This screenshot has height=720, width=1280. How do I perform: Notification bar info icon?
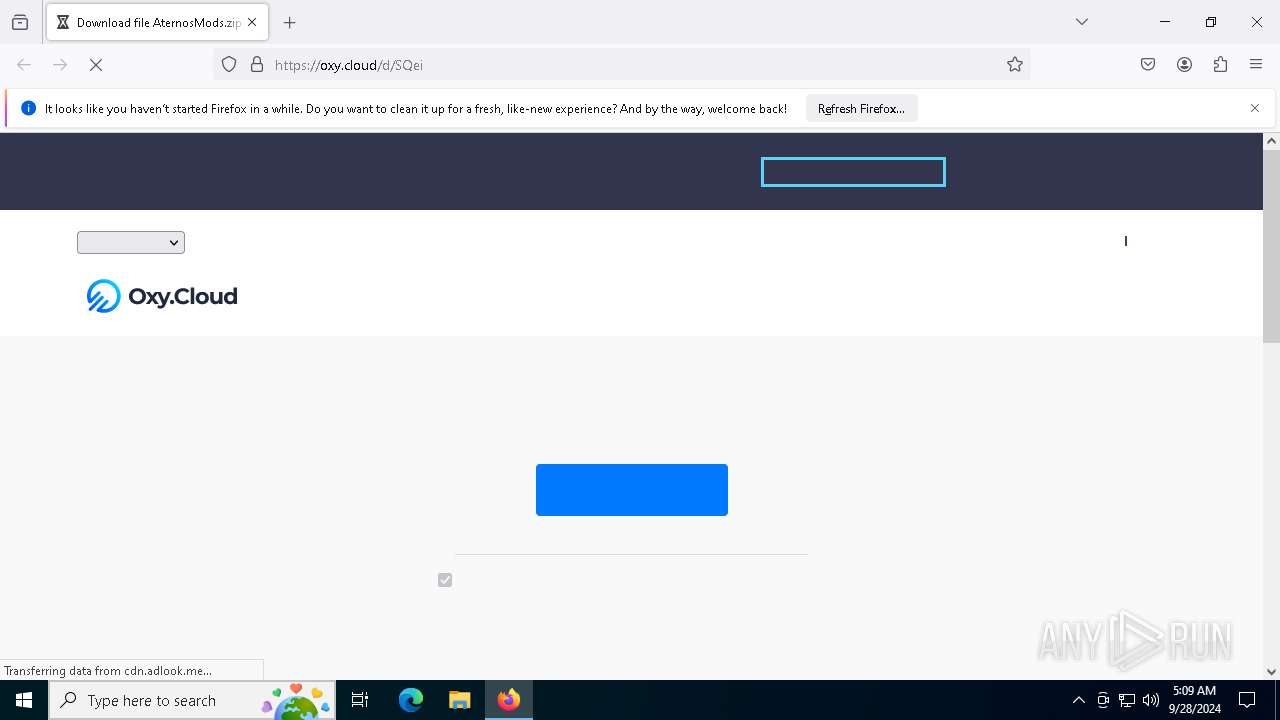[29, 108]
